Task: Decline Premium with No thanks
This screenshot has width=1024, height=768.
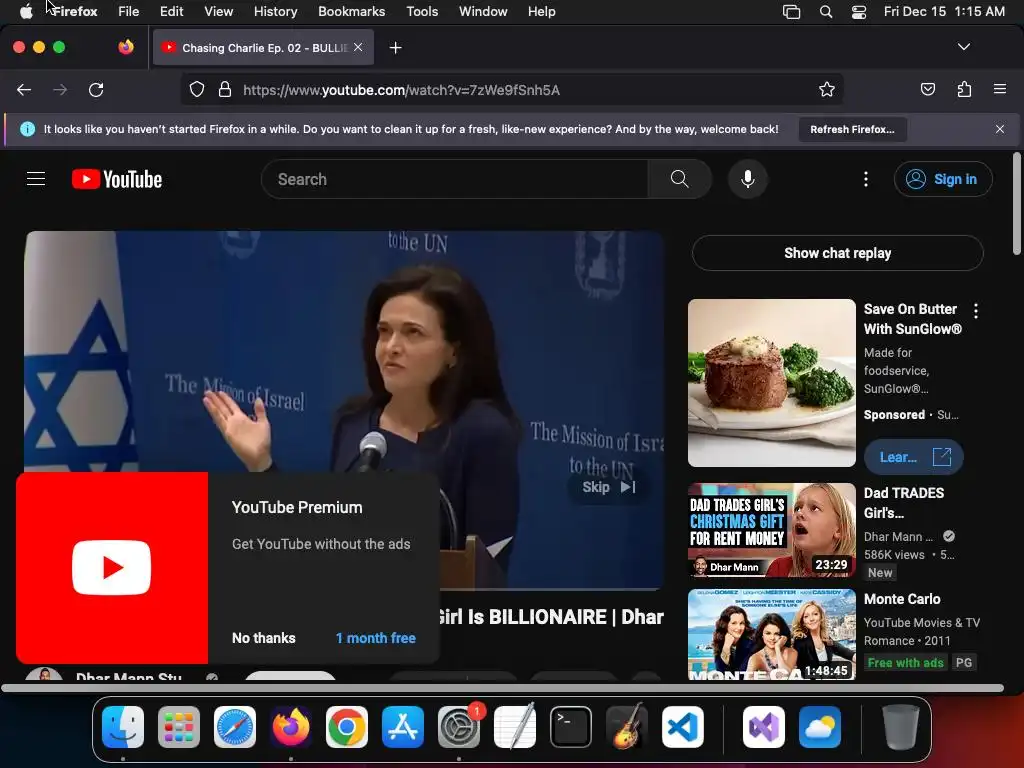Action: coord(263,638)
